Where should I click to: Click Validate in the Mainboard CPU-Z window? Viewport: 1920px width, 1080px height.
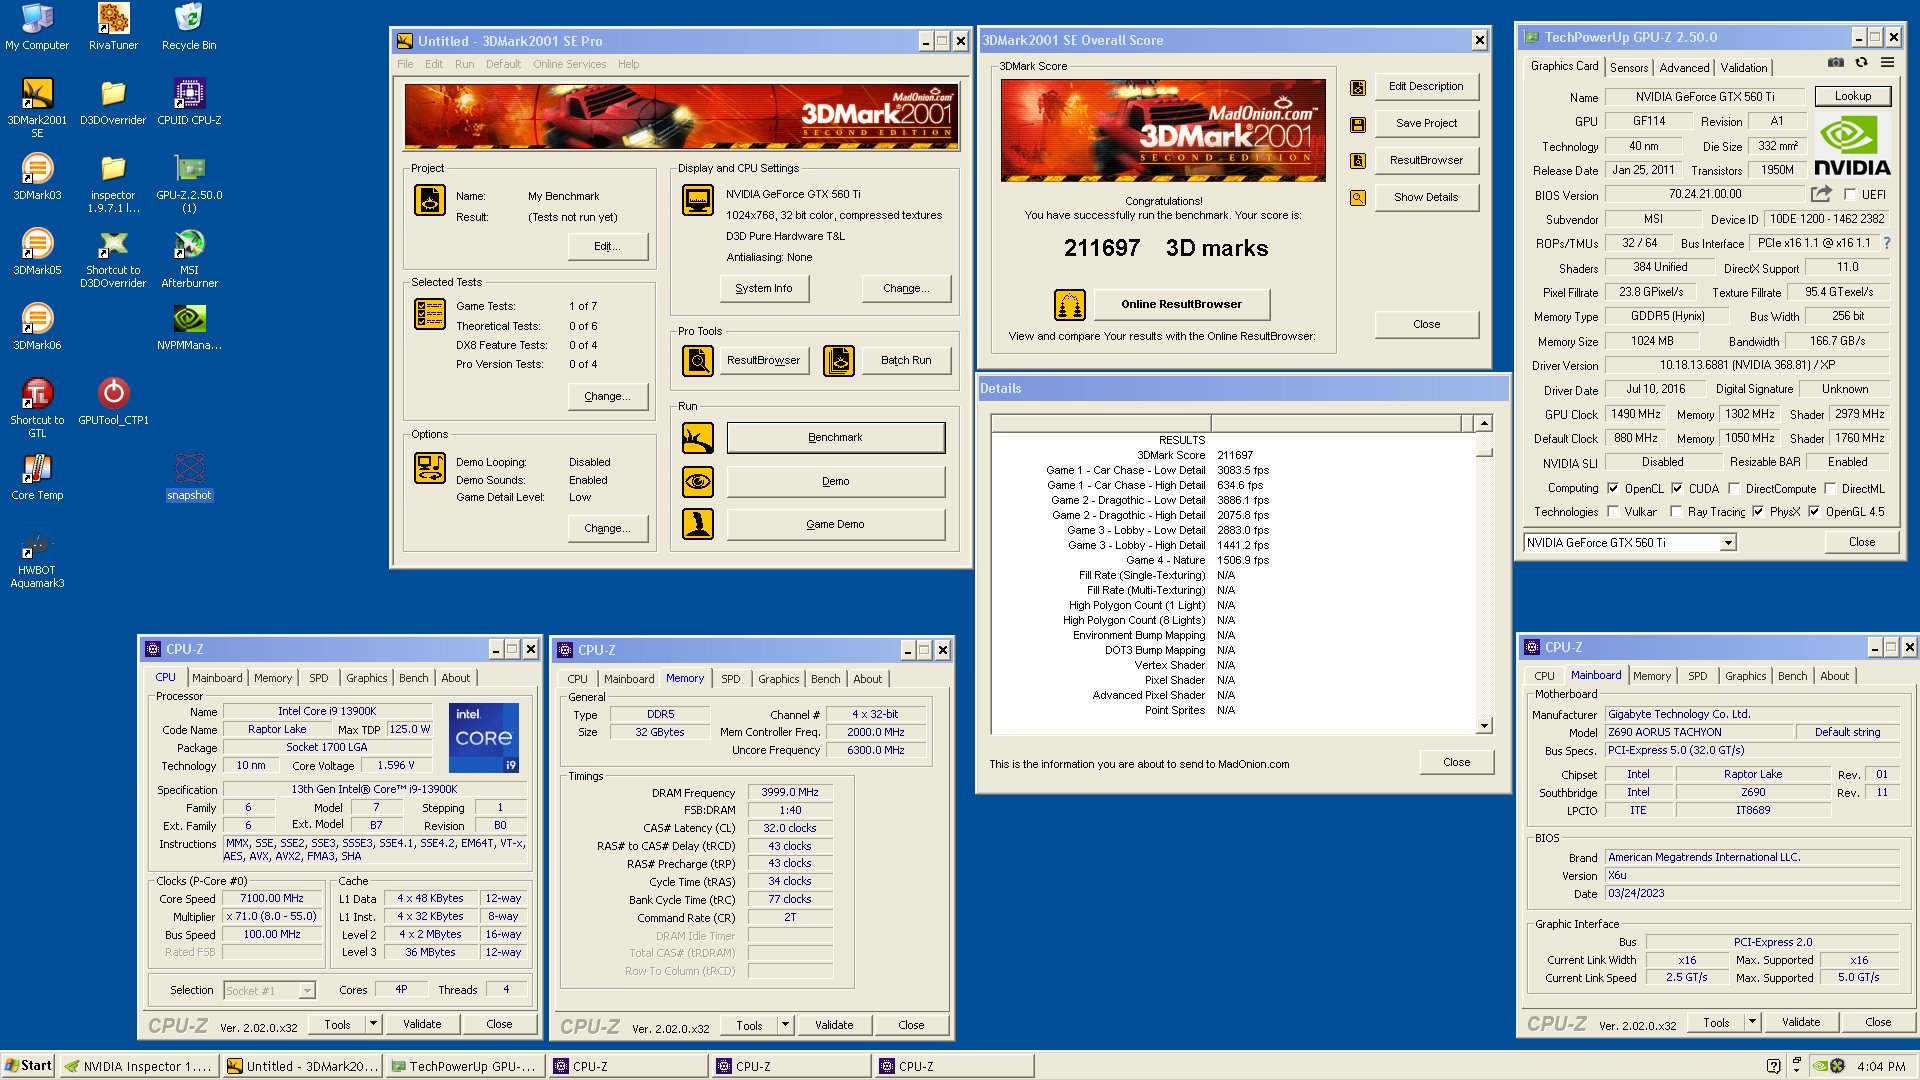point(1801,1022)
